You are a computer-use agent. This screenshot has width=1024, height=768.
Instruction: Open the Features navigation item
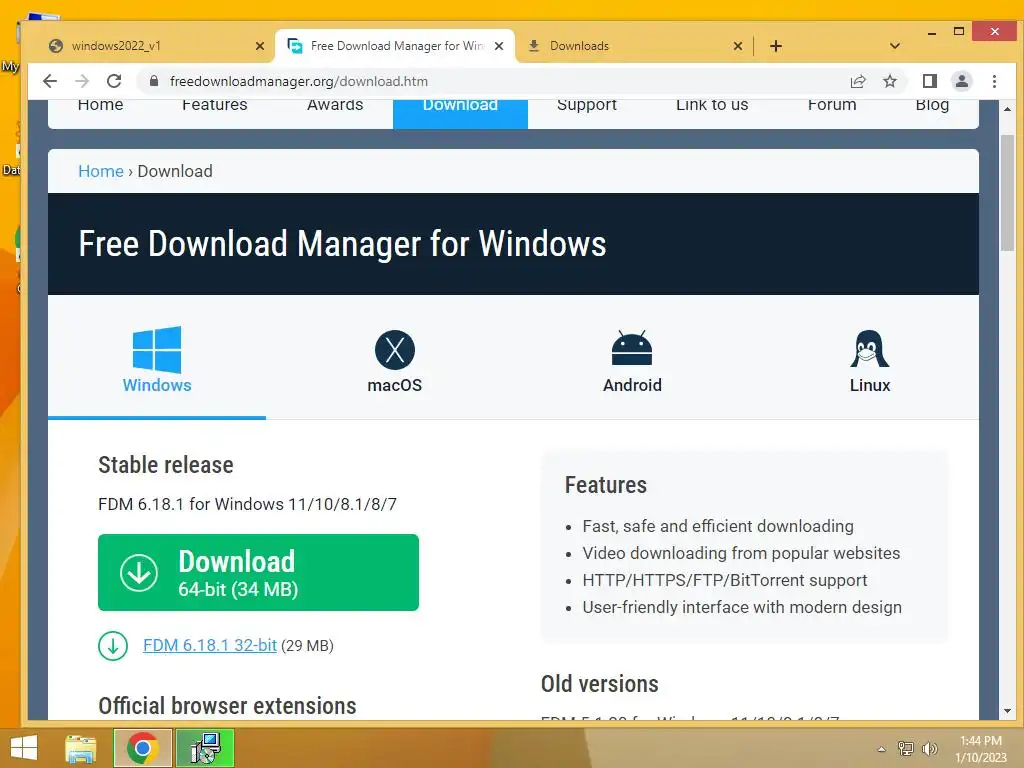click(214, 106)
